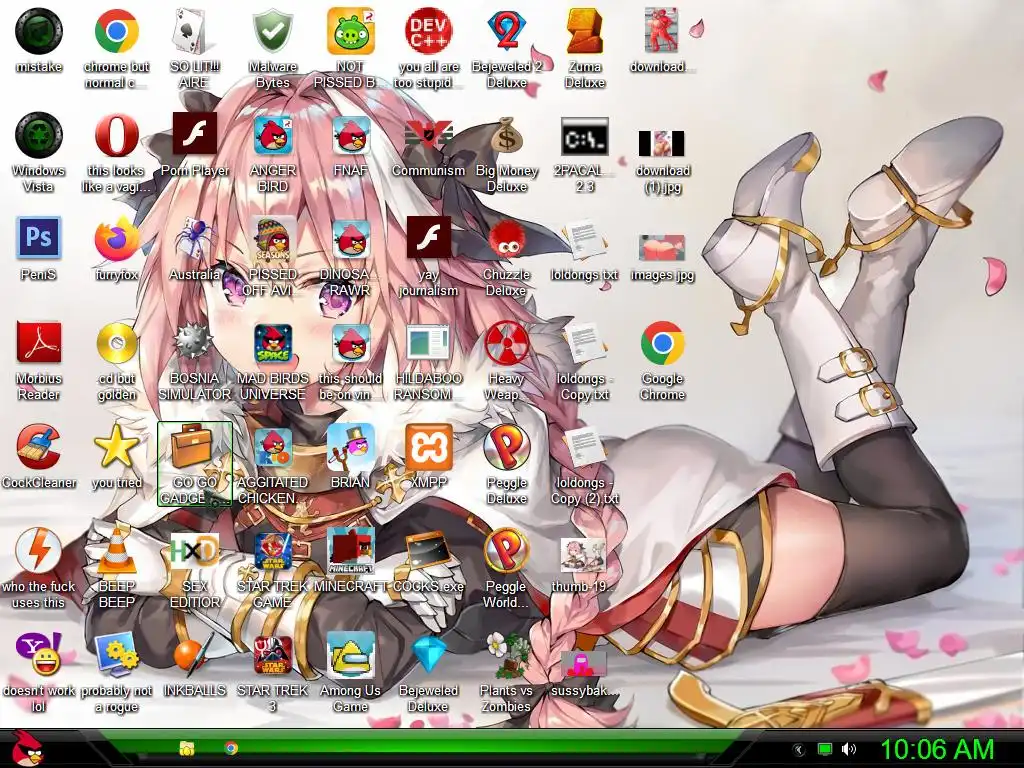Open the 'sussybak...' image thumbnail
The width and height of the screenshot is (1024, 768).
tap(583, 665)
